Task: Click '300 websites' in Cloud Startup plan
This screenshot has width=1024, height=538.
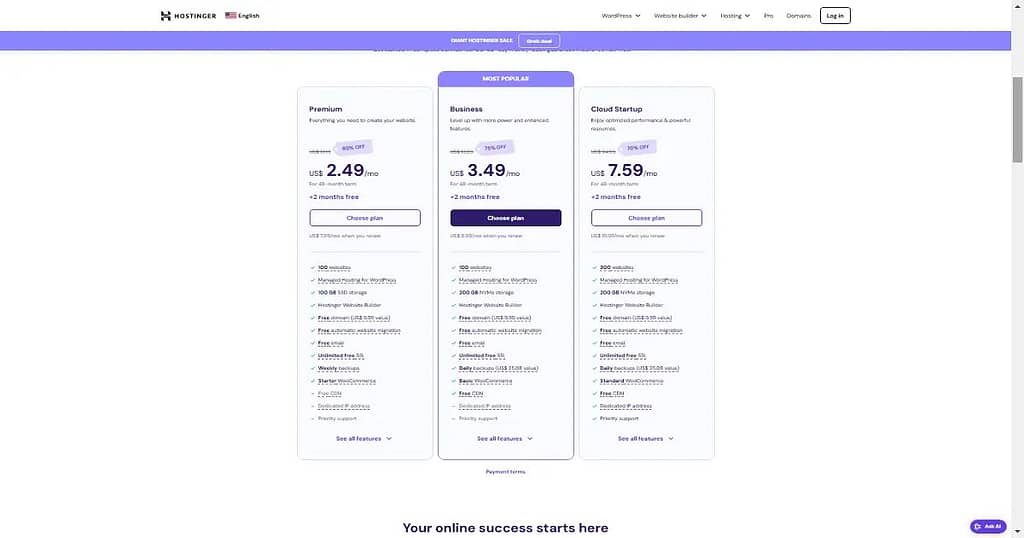Action: [x=616, y=268]
